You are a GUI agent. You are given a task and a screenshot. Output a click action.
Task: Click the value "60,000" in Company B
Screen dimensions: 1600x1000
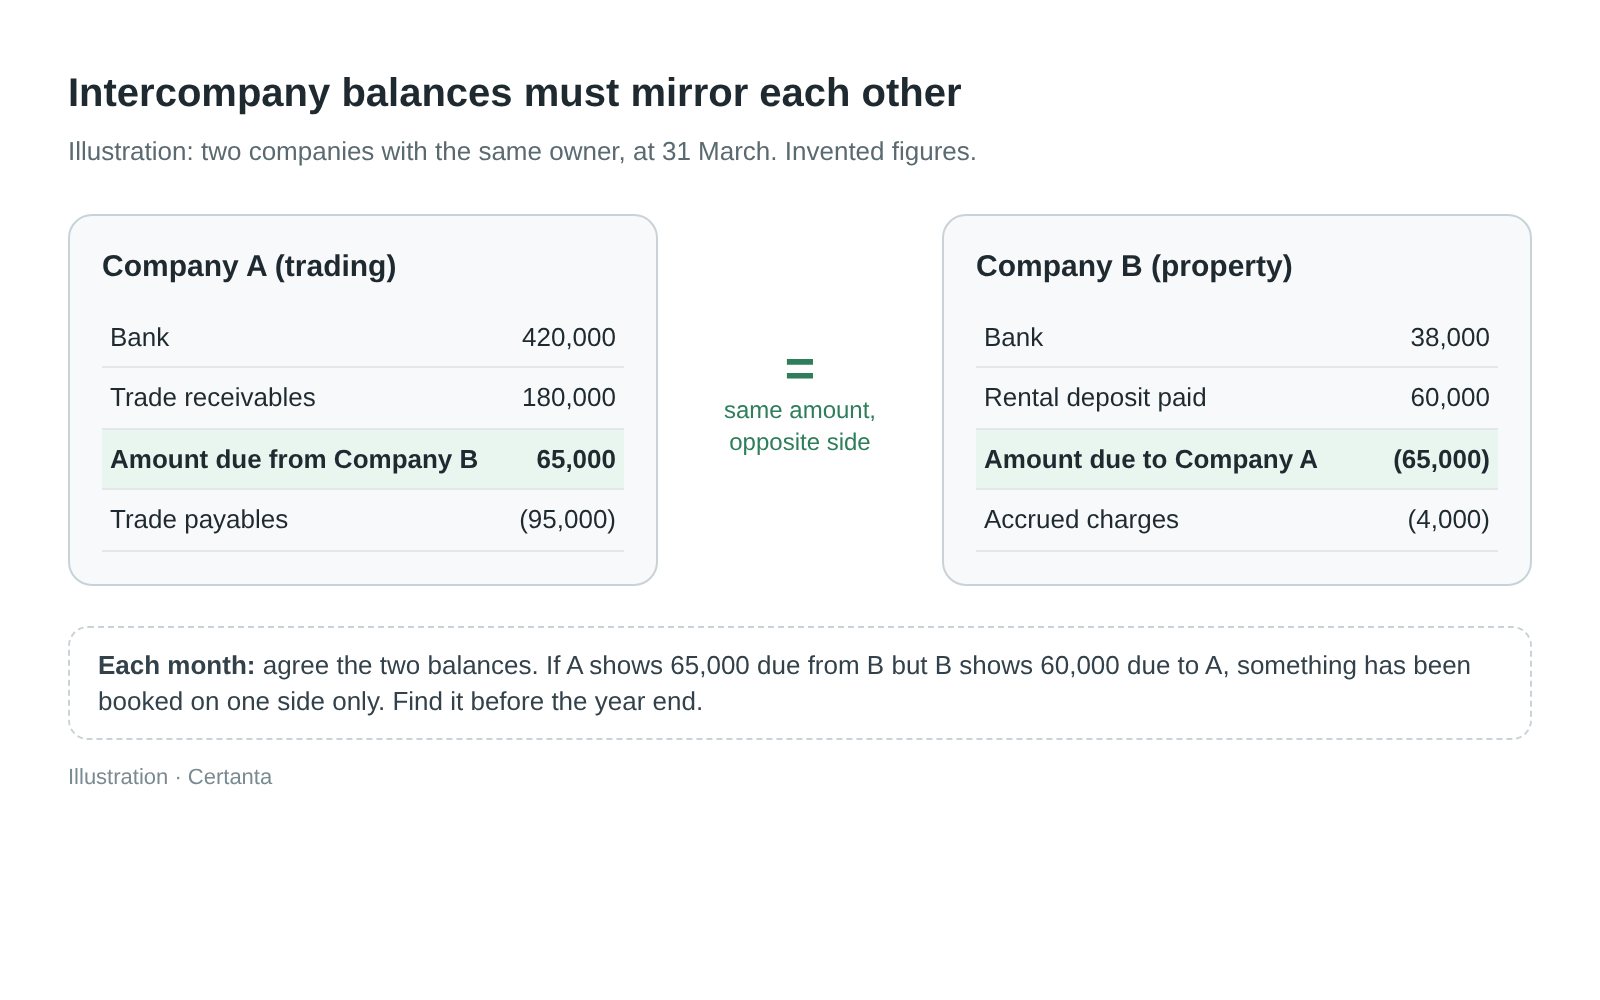pos(1450,397)
